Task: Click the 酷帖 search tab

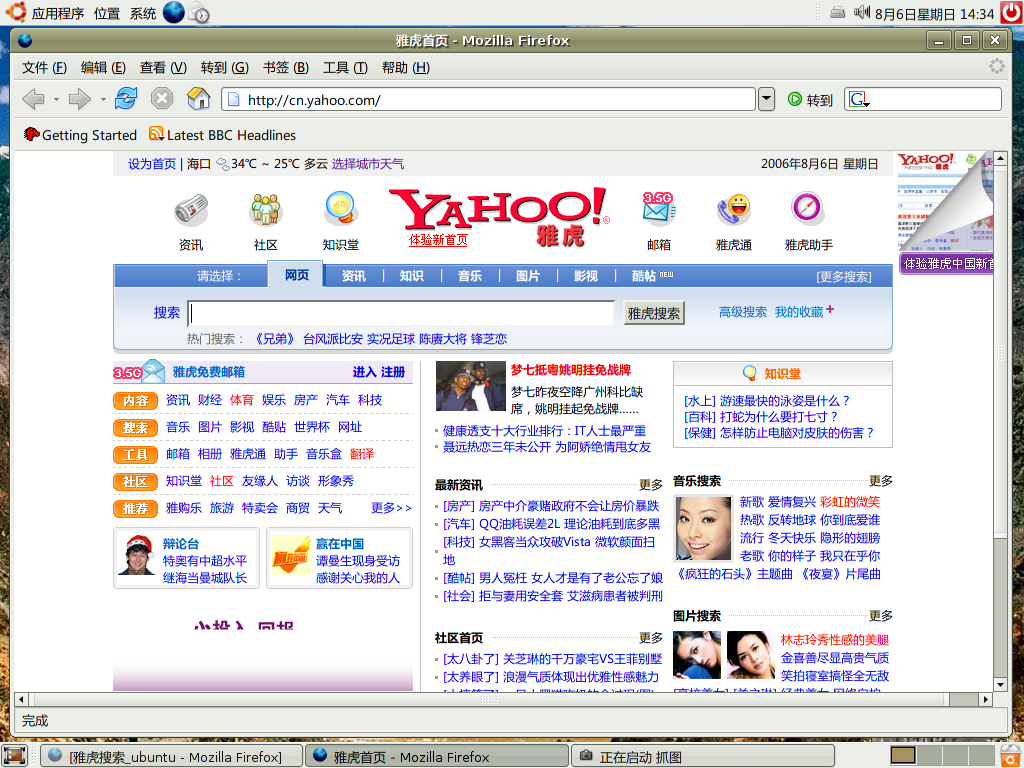Action: (x=643, y=276)
